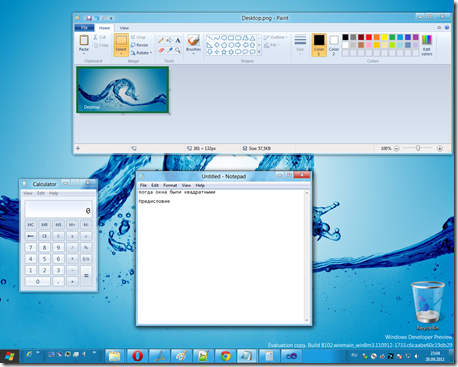Screen dimensions: 458x367
Task: Click the Cut scissors button
Action: [100, 37]
